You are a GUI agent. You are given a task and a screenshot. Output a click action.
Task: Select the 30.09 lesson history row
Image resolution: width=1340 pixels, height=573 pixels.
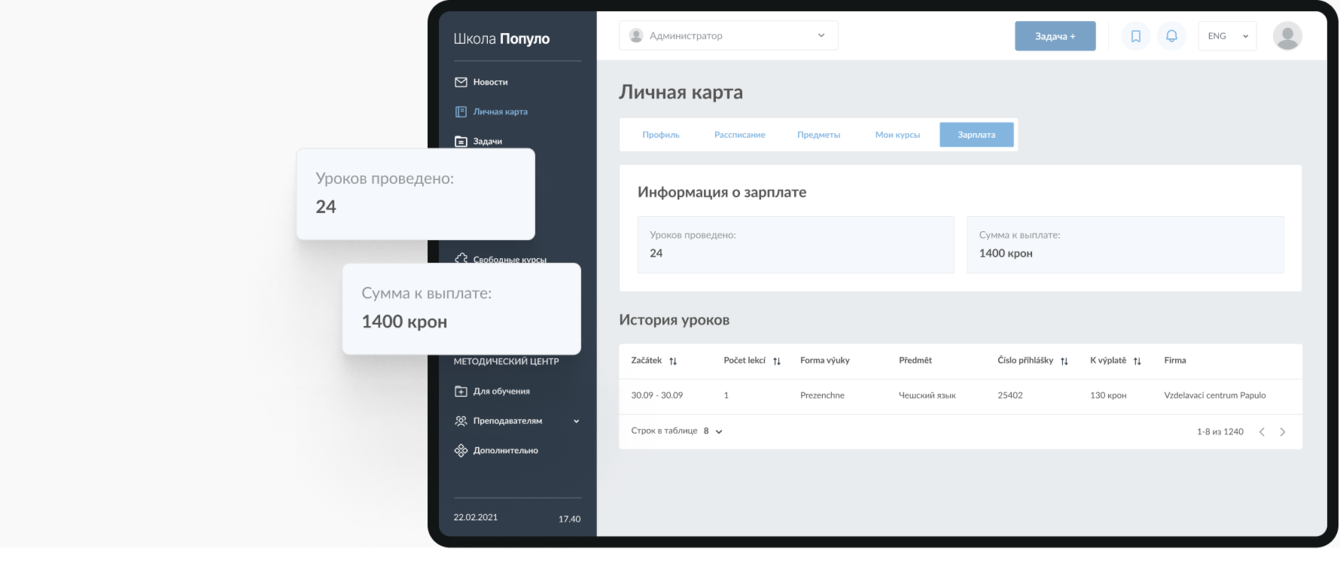pos(960,395)
